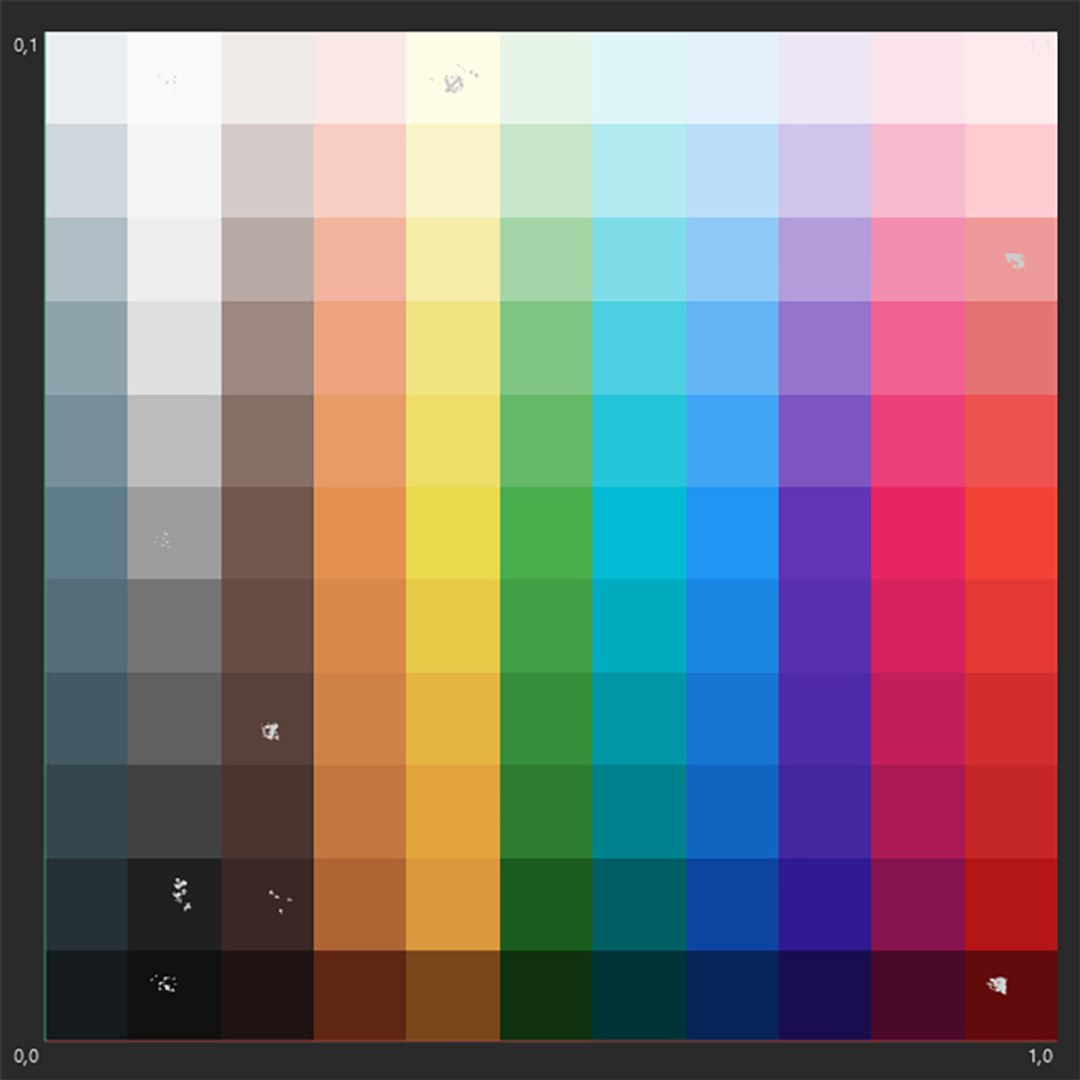1080x1080 pixels.
Task: Pick the darkest yellow-brown swatch in yellow column
Action: tap(453, 995)
